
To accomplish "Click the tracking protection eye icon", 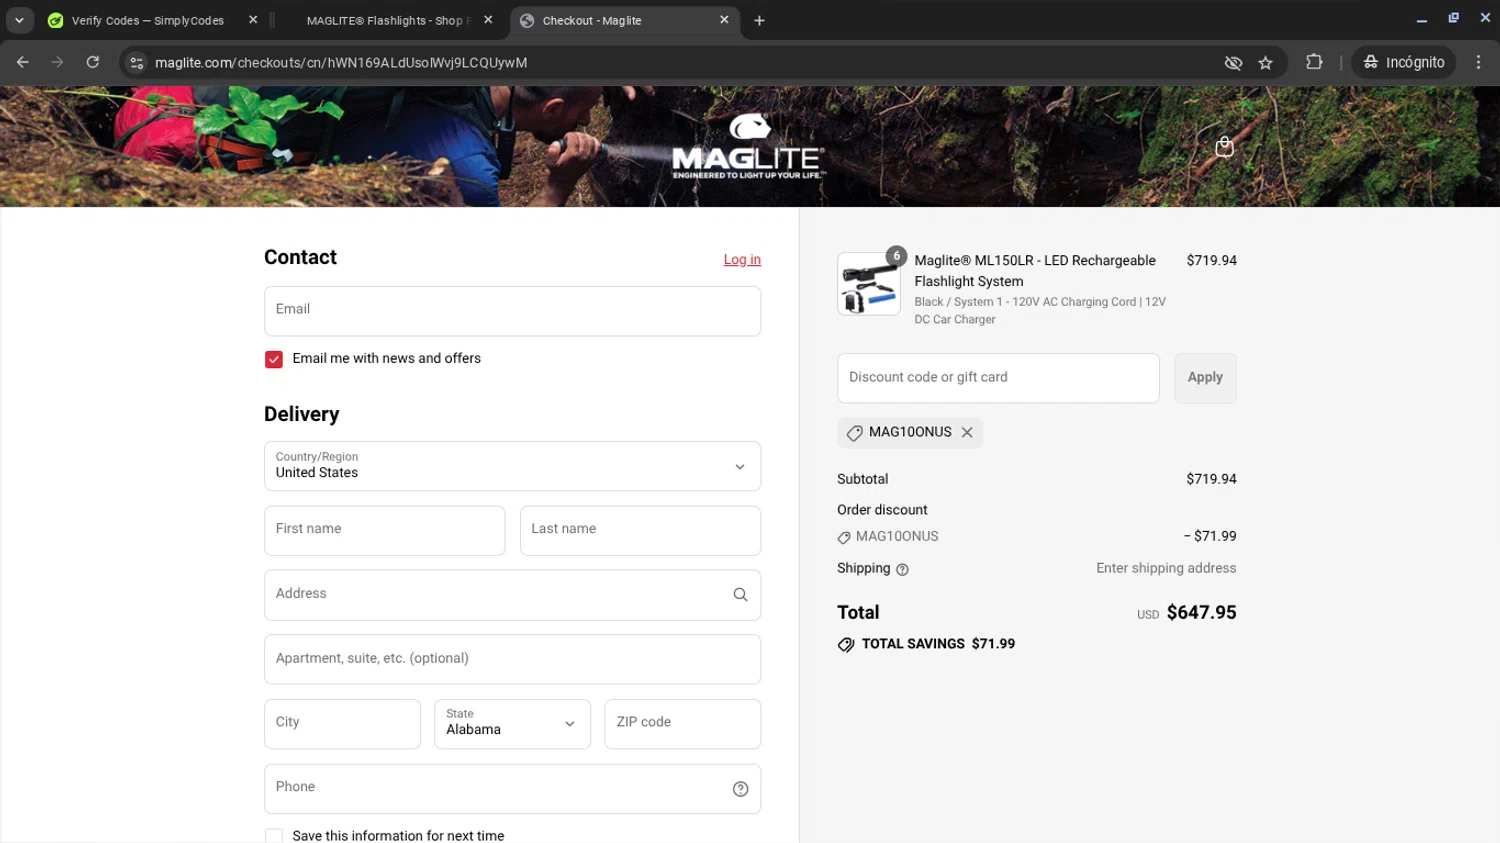I will [x=1233, y=63].
